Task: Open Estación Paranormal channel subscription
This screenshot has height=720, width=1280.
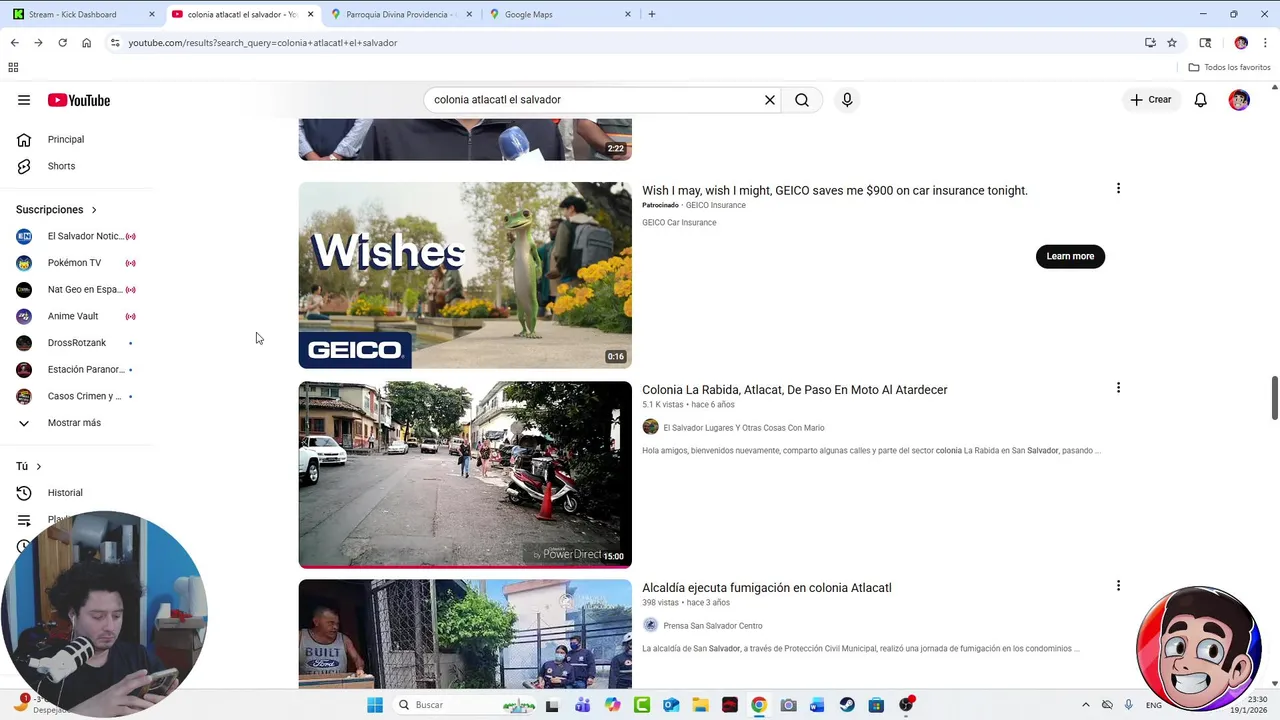Action: [78, 369]
